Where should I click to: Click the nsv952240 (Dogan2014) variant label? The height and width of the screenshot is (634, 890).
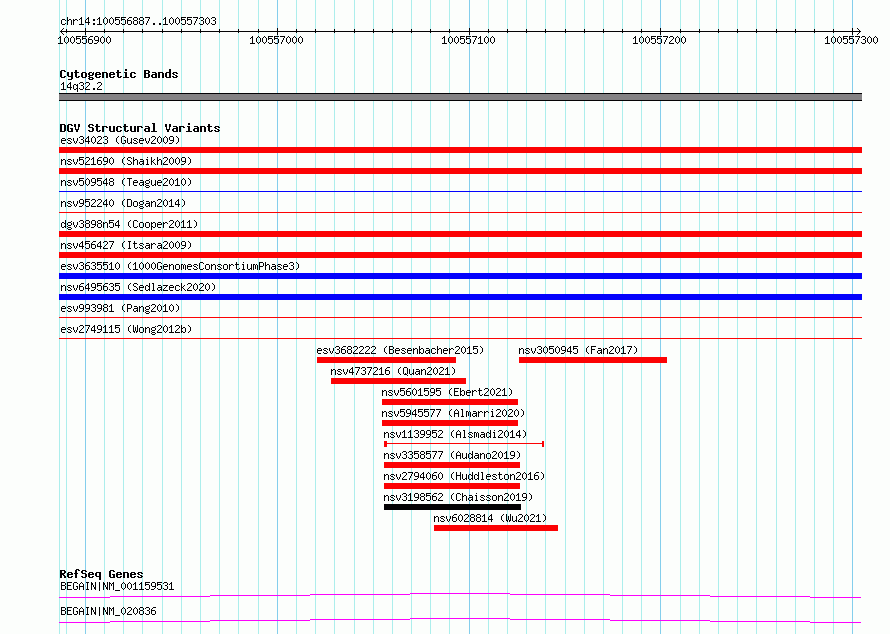[123, 203]
